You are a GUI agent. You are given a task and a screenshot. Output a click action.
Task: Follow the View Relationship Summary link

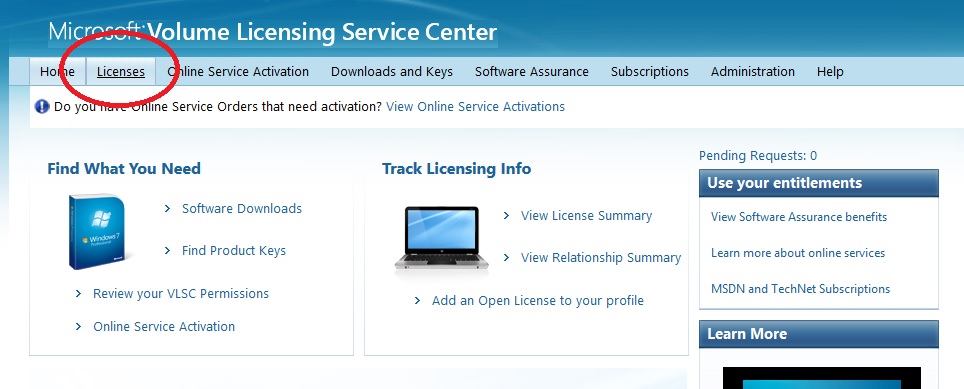[x=601, y=257]
